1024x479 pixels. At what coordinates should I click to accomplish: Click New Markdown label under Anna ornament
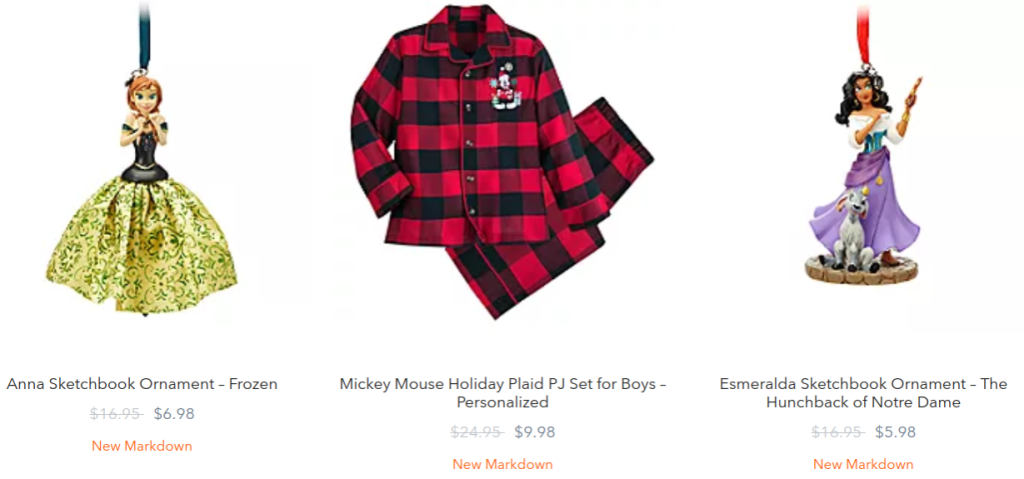coord(142,446)
